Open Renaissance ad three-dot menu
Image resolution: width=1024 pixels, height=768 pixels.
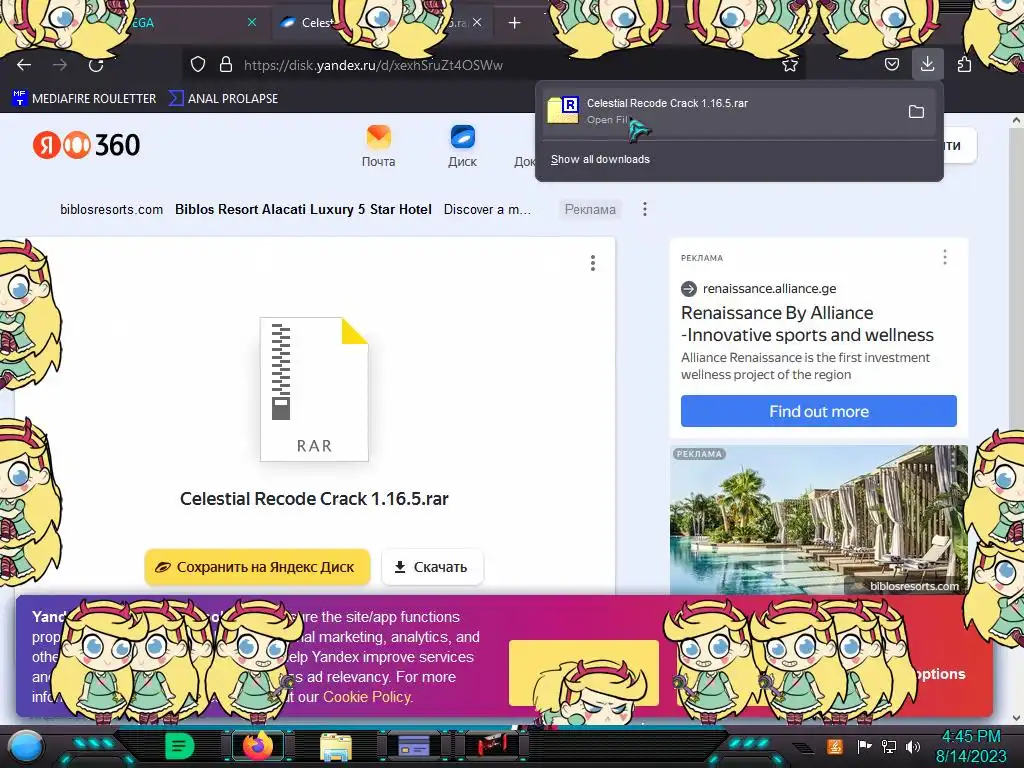pyautogui.click(x=944, y=257)
